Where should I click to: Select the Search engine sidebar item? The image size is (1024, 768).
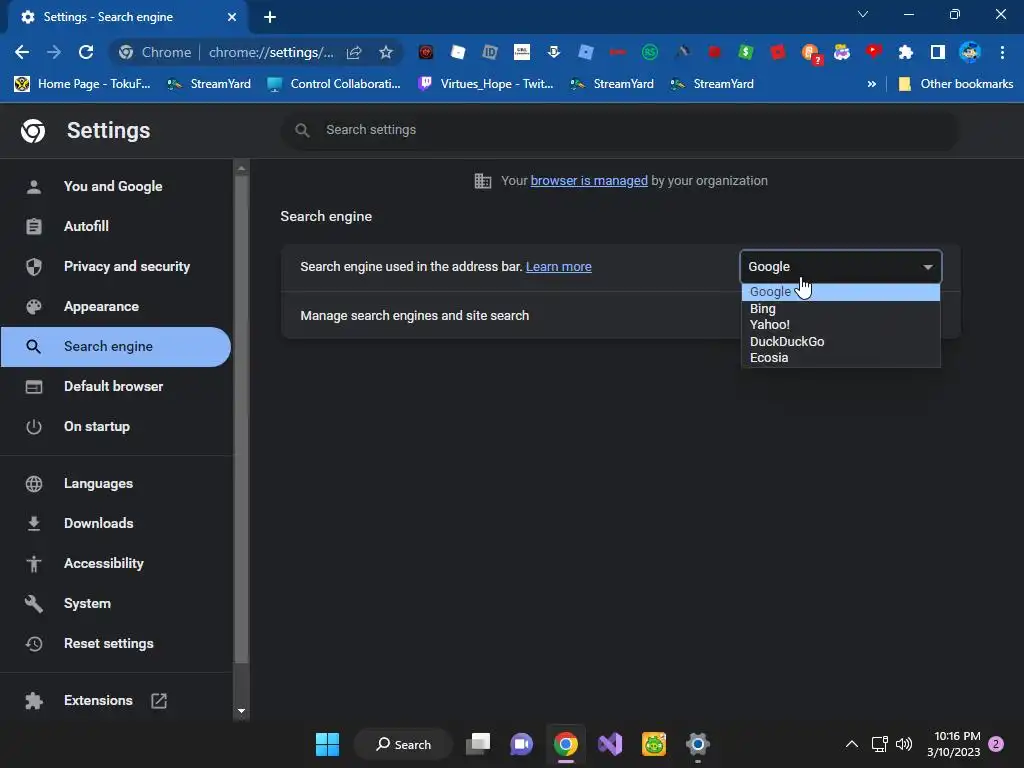click(116, 347)
